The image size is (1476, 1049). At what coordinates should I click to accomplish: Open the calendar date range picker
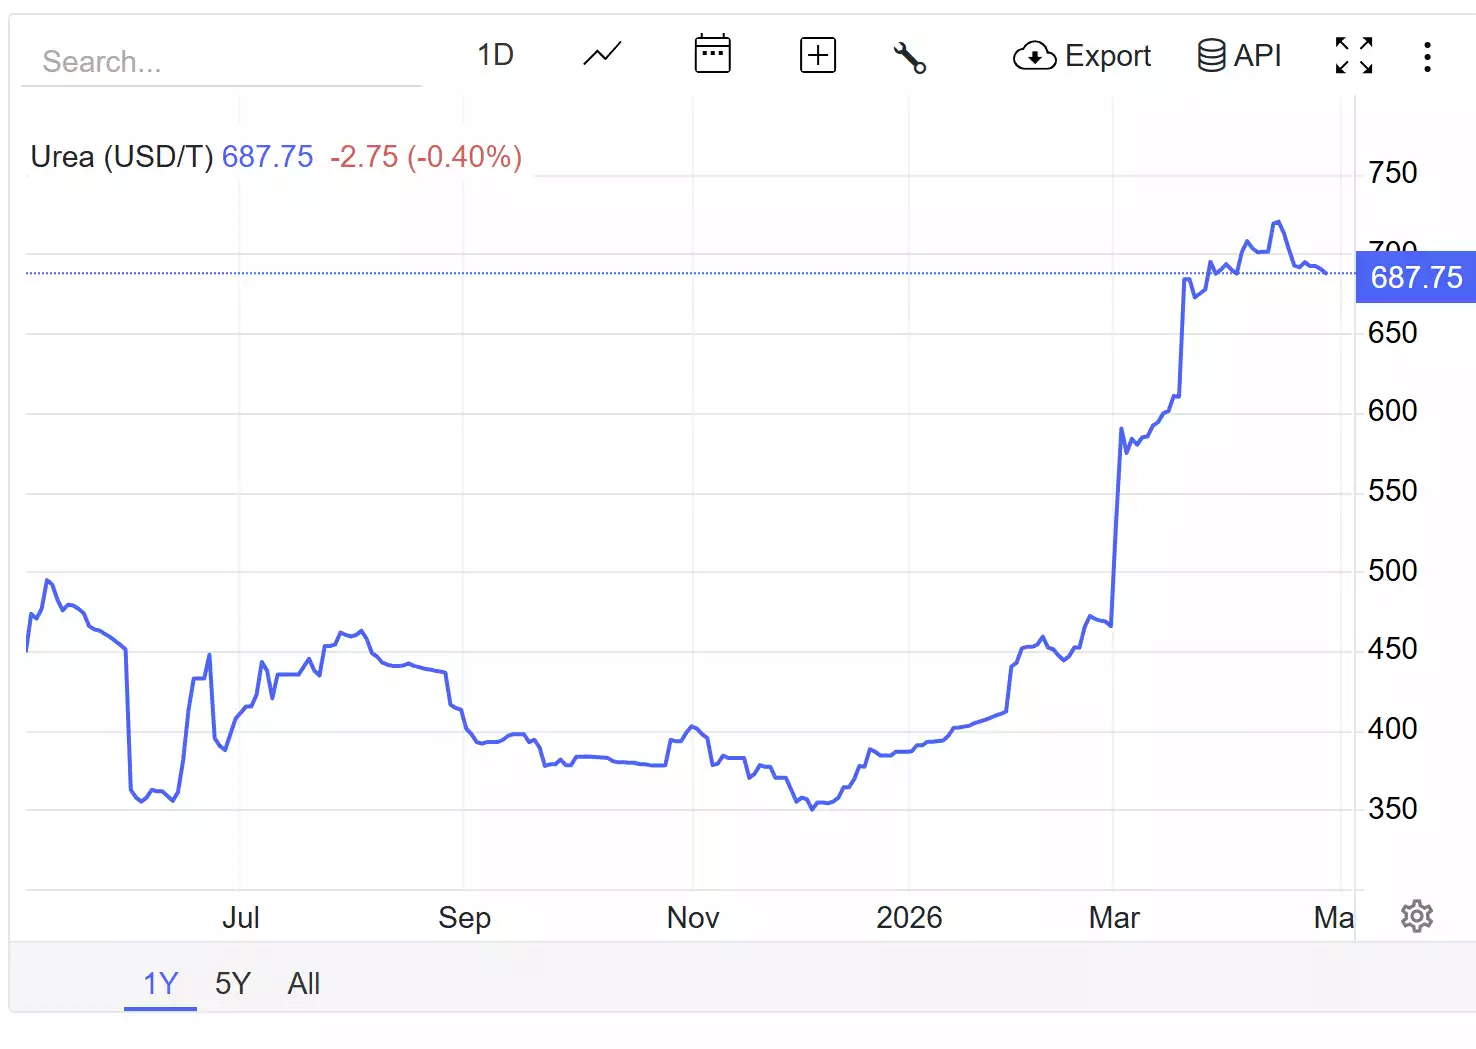coord(712,55)
